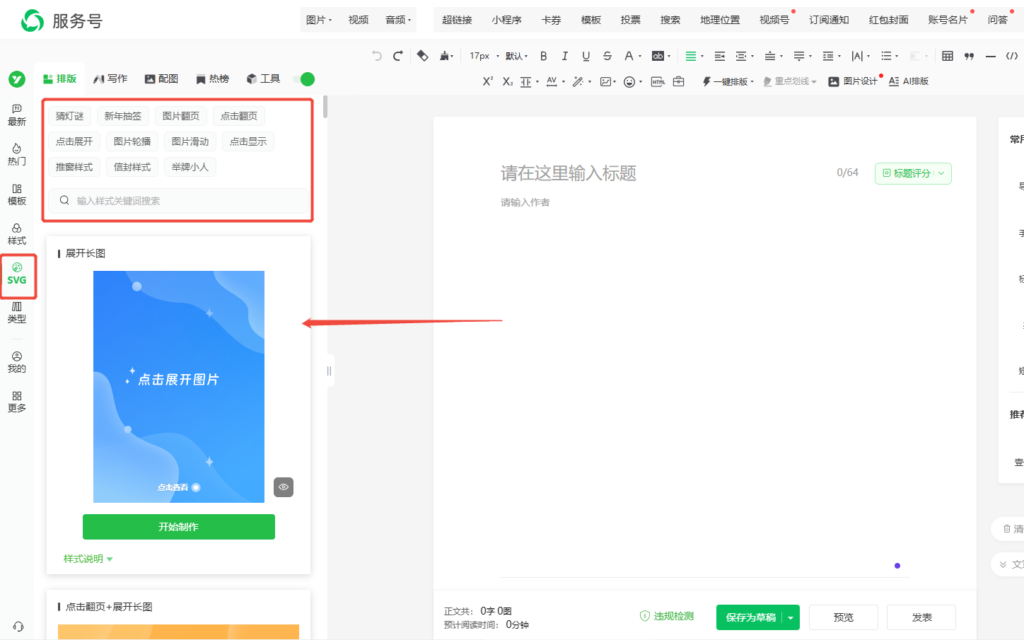This screenshot has height=640, width=1024.
Task: Open the text background color dropdown
Action: click(661, 56)
